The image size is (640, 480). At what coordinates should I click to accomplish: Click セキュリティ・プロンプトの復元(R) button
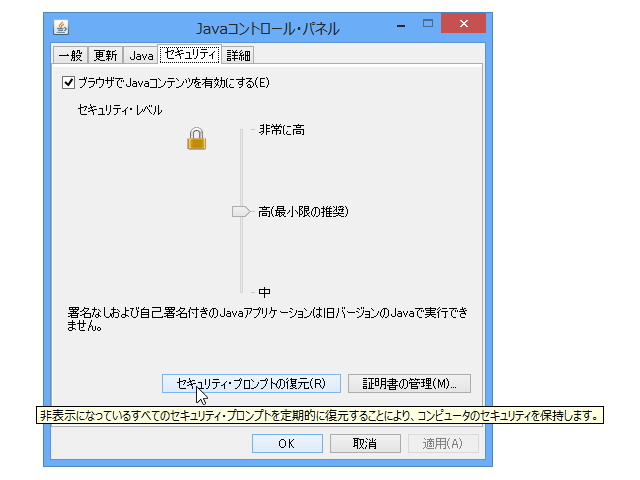(251, 384)
